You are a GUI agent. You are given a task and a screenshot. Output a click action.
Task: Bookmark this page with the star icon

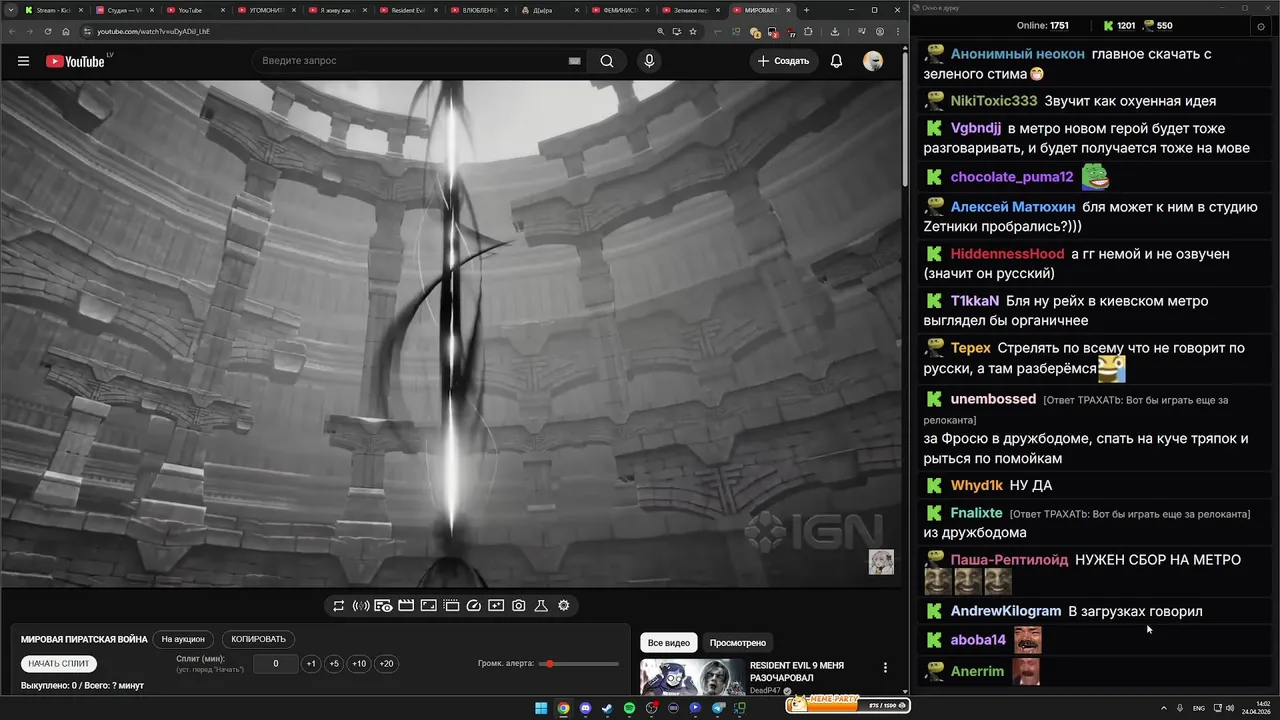click(x=693, y=31)
